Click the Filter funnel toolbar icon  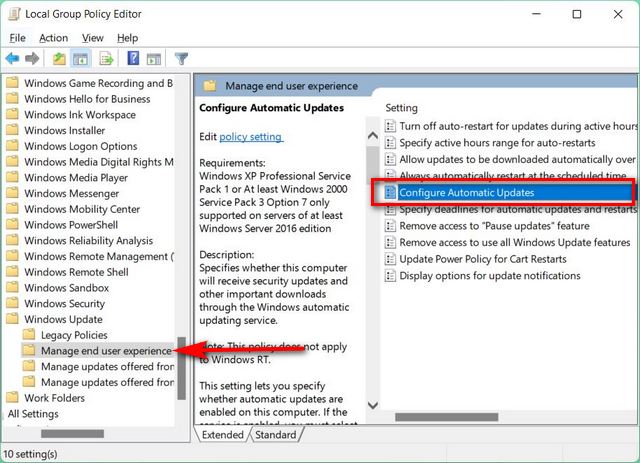pos(181,59)
